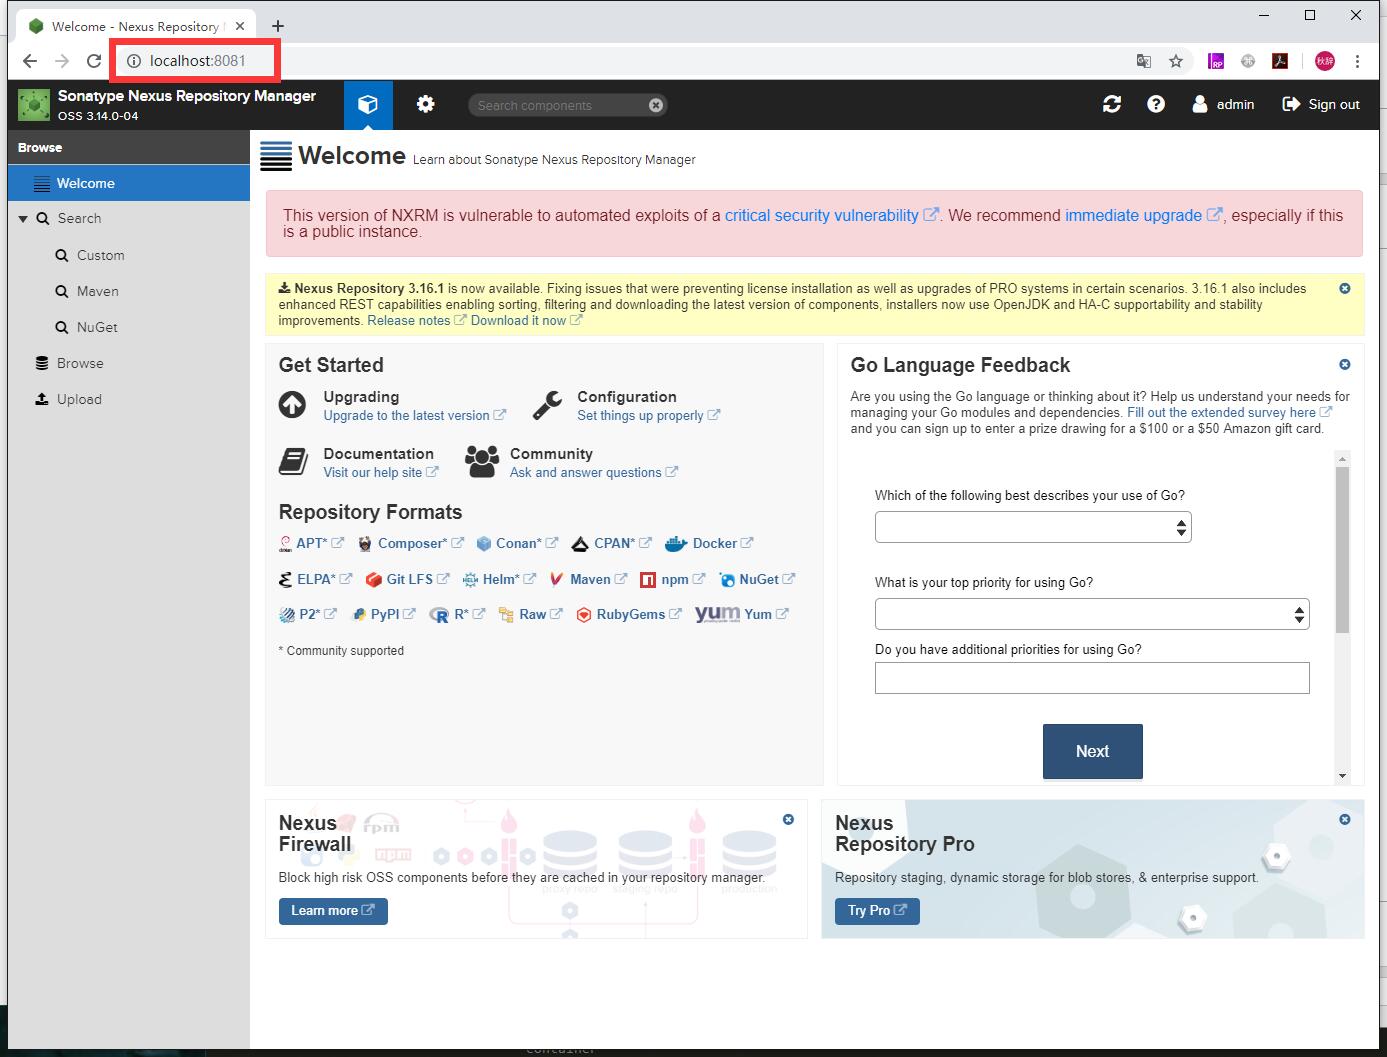Screen dimensions: 1387x1057
Task: Open the critical security vulnerability link
Action: click(x=831, y=215)
